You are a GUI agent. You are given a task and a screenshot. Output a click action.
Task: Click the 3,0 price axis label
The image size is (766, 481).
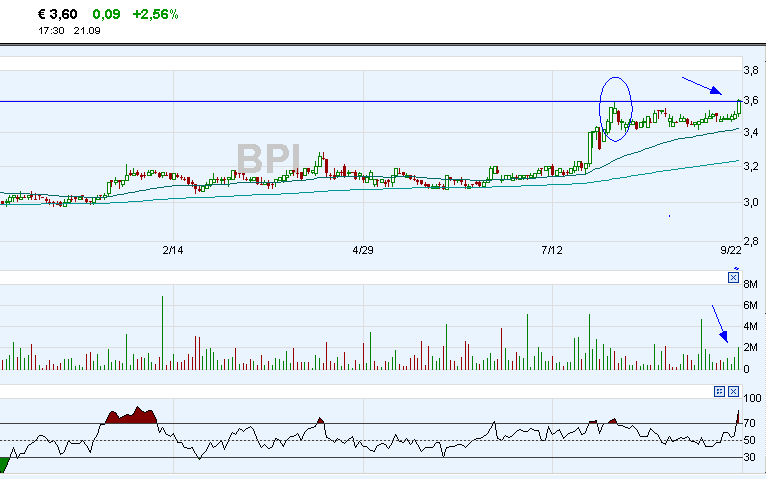[x=751, y=202]
